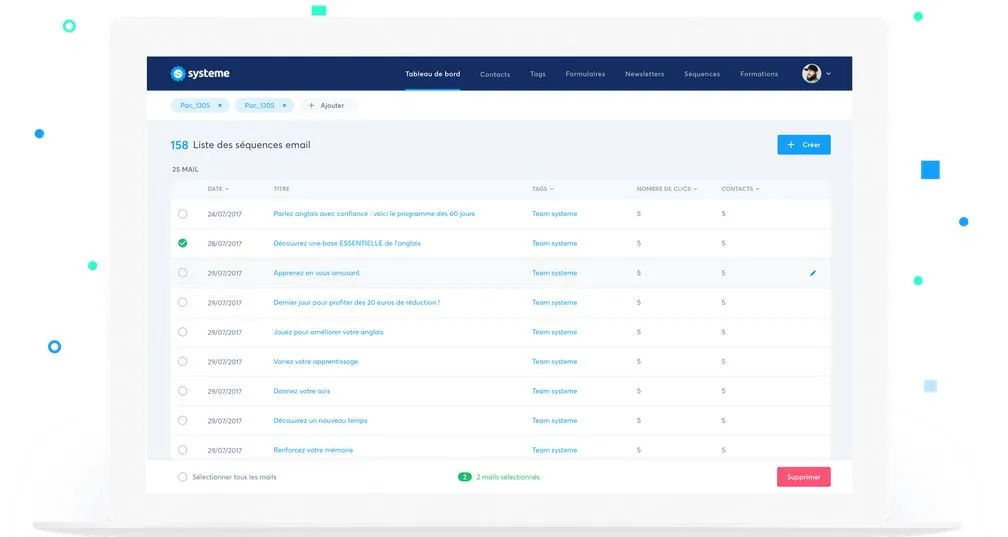Click the green 2 selected-mails badge
The width and height of the screenshot is (1008, 537).
[x=465, y=477]
